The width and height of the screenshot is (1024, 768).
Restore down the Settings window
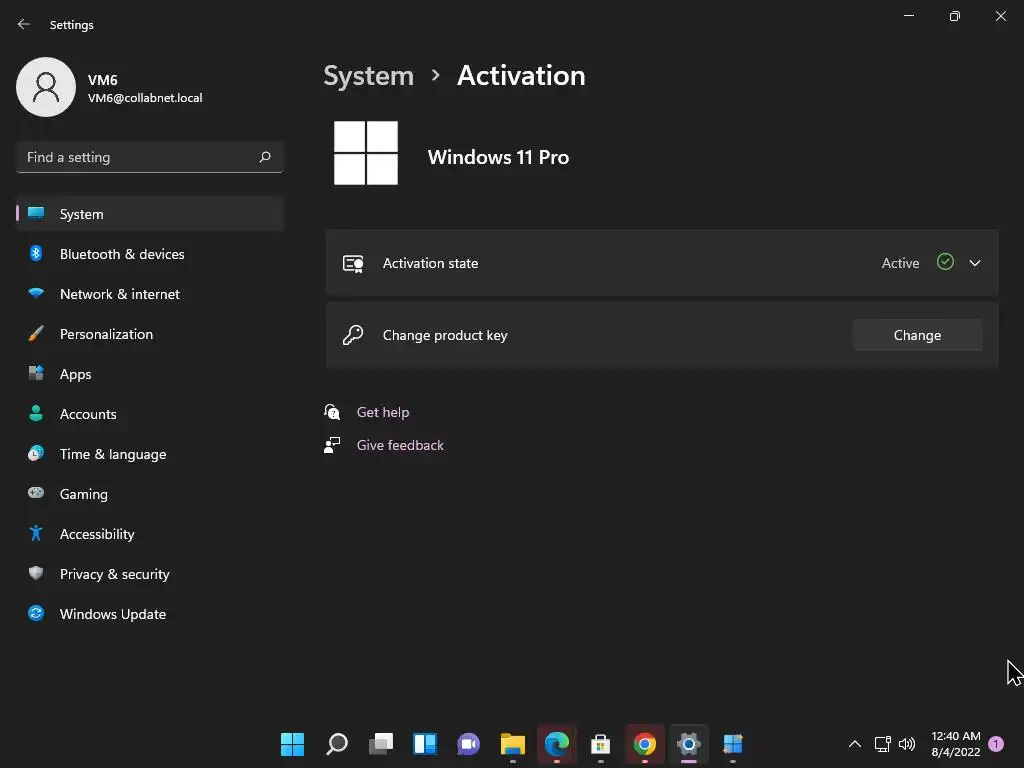tap(955, 16)
